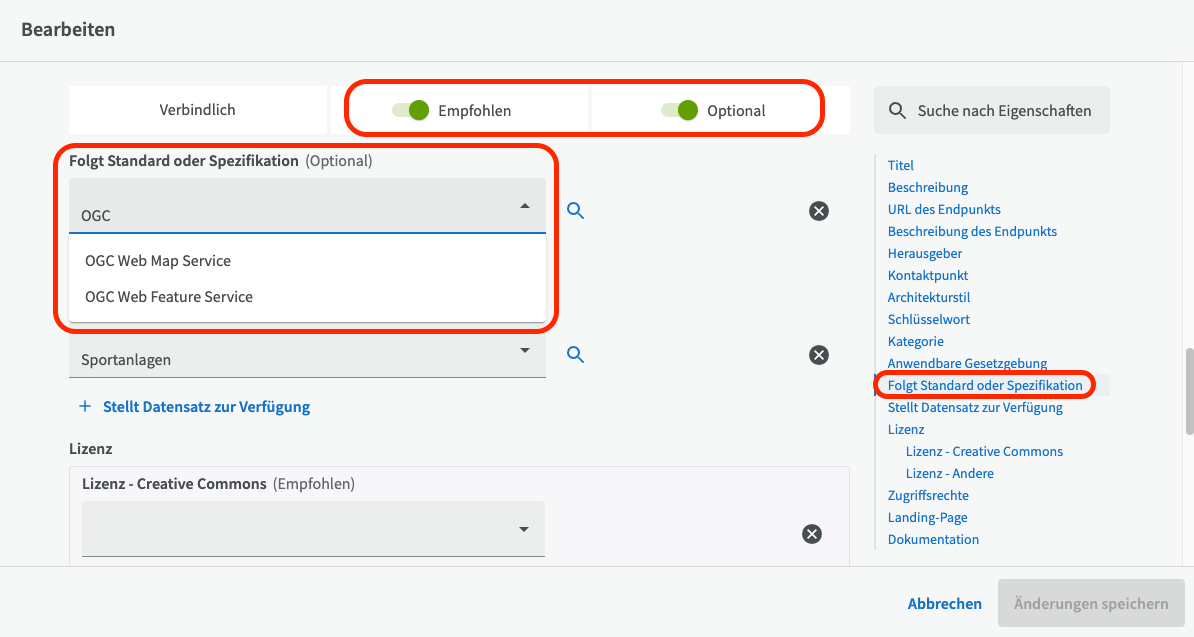Clear the Lizenz - Creative Commons field
1194x637 pixels.
click(812, 534)
